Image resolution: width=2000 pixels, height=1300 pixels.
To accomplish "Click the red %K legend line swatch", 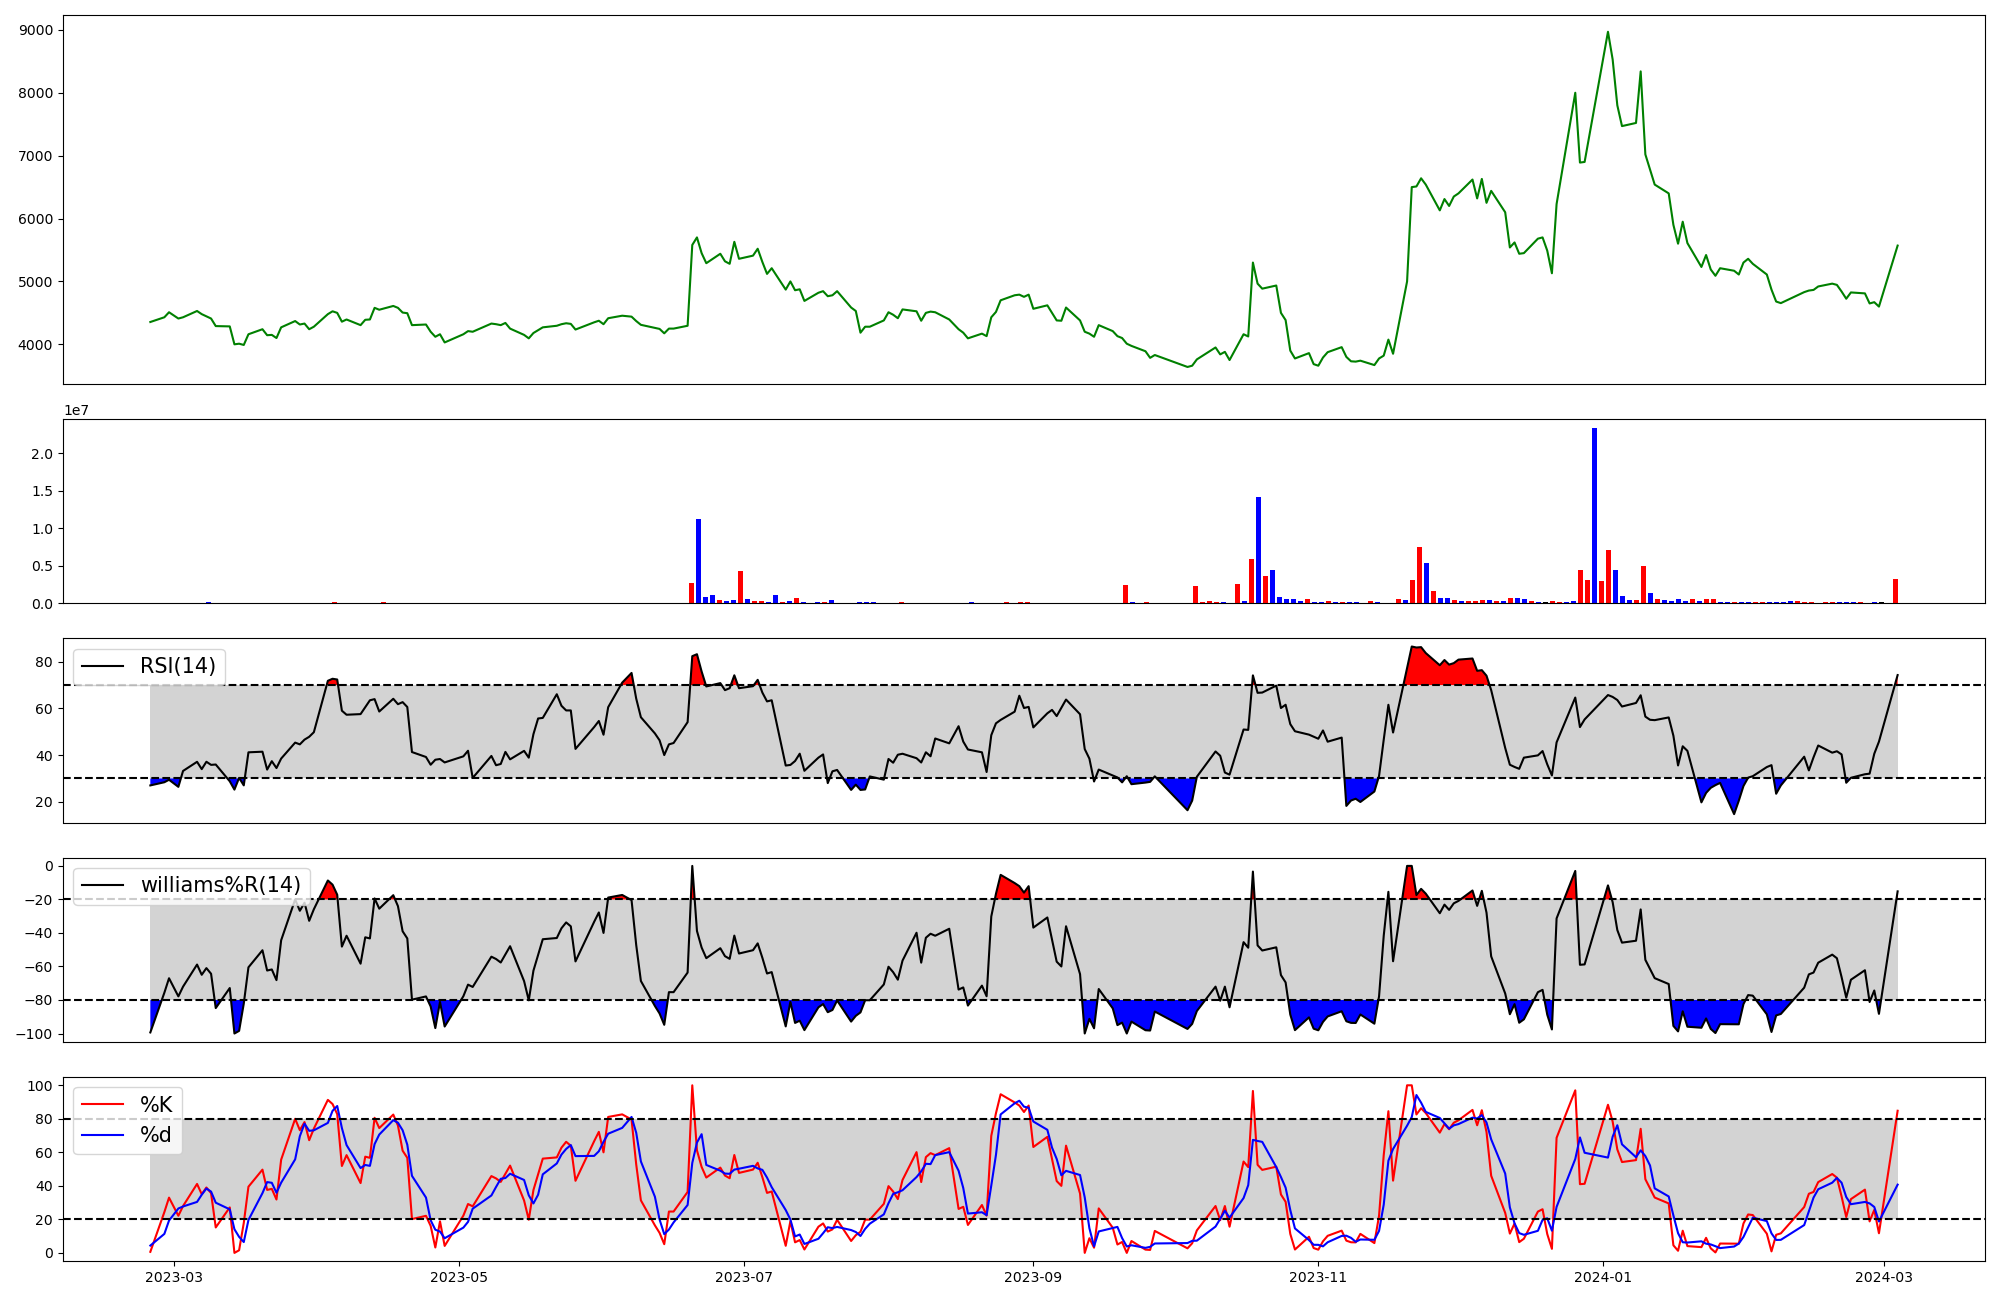I will click(102, 1105).
